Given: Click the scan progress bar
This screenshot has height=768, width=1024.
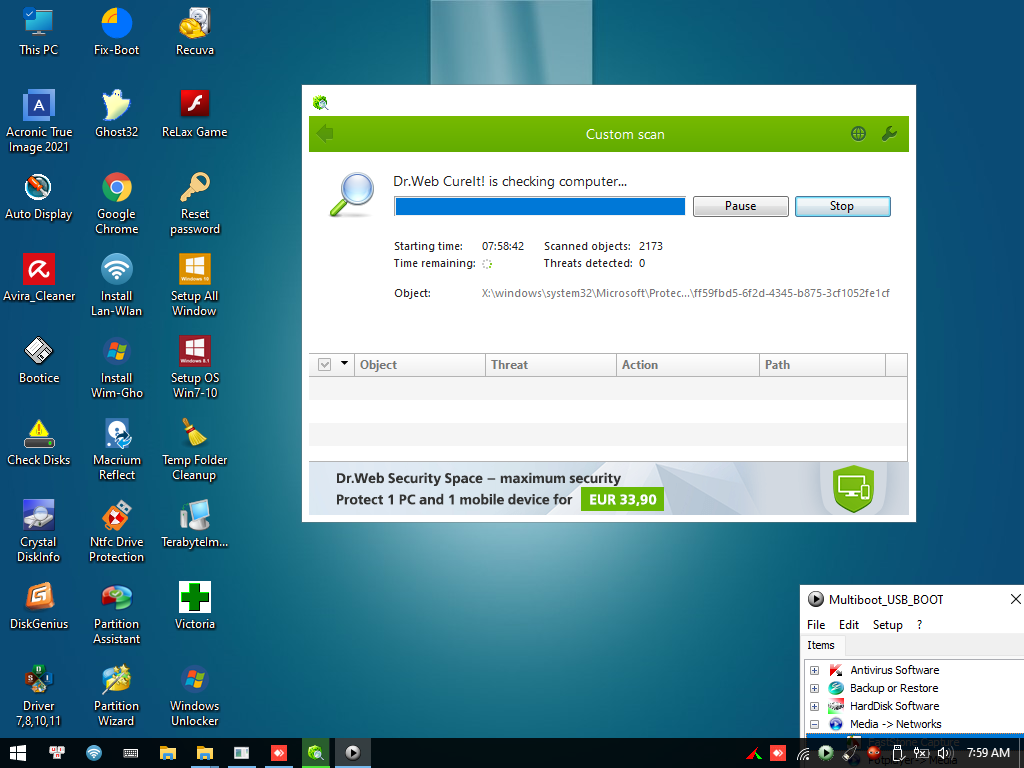Looking at the screenshot, I should pos(539,206).
